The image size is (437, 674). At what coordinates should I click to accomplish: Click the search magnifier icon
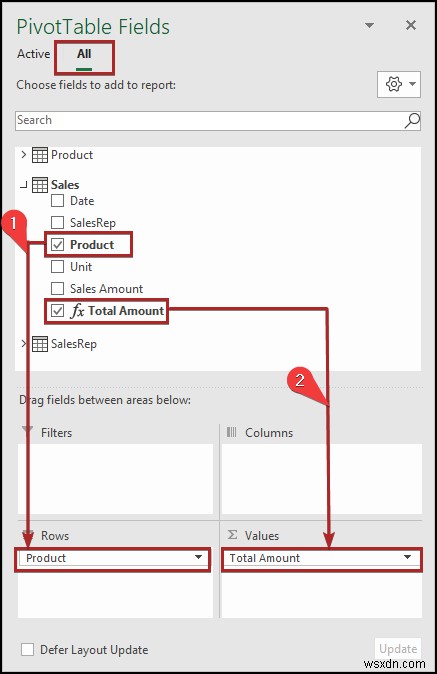pos(412,121)
